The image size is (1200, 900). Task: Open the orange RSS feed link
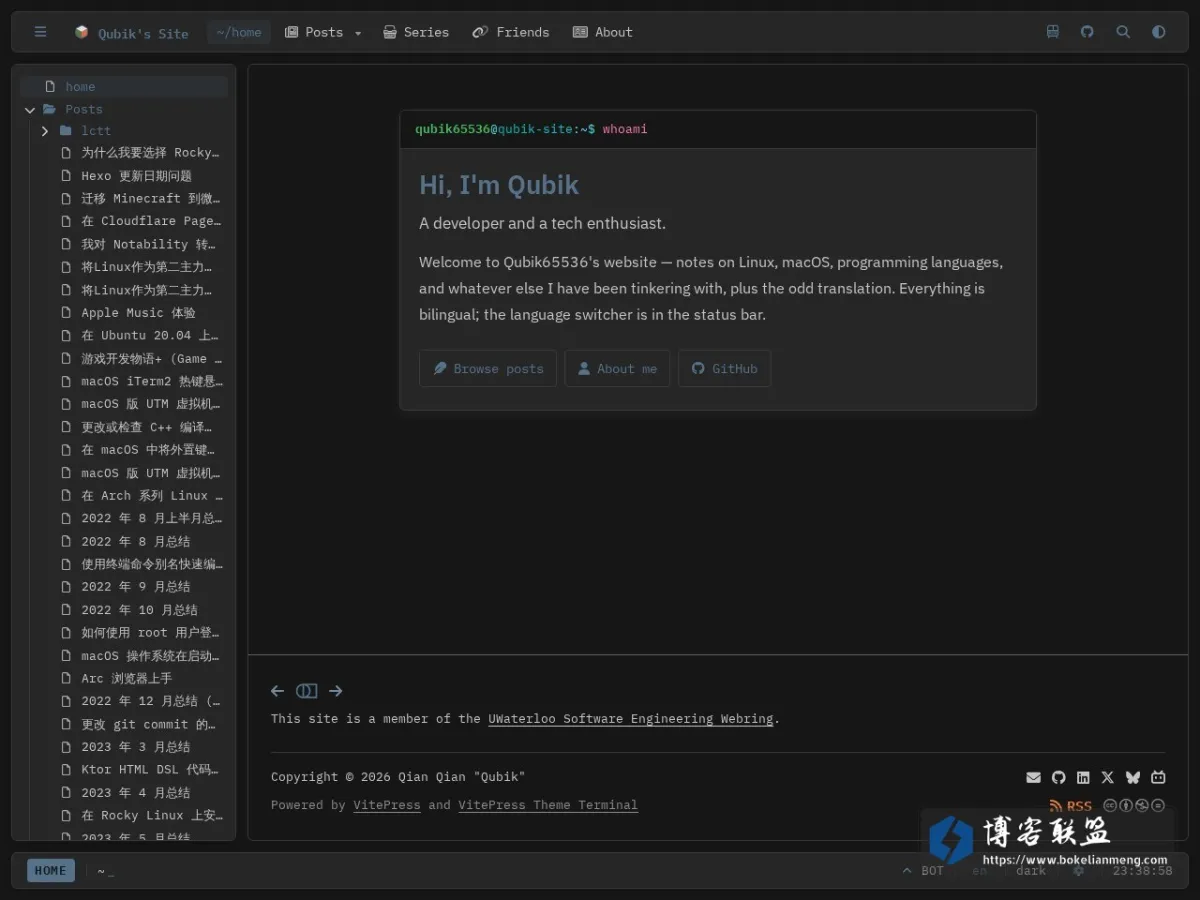click(x=1070, y=806)
